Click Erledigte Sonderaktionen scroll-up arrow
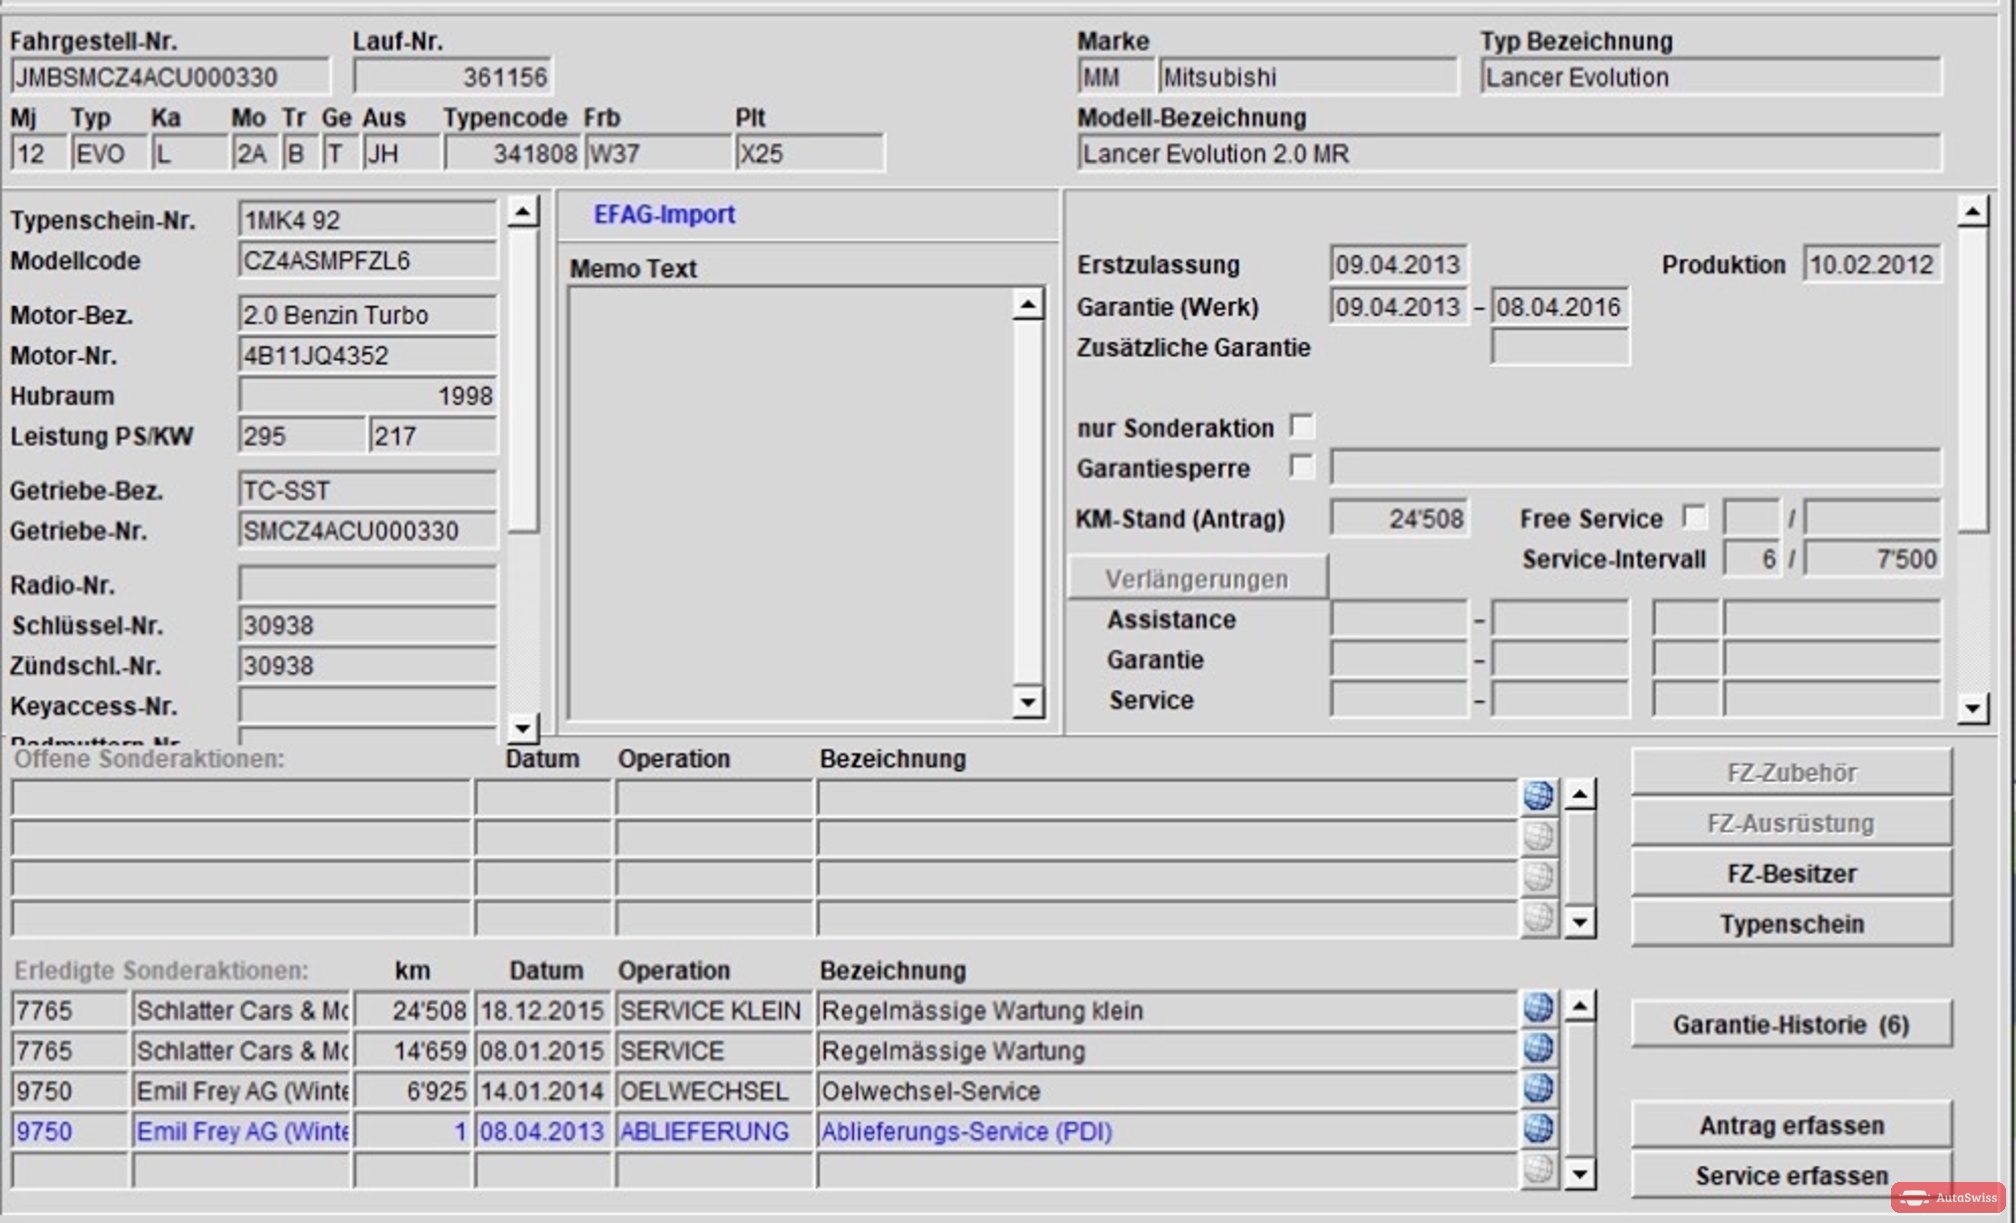 [1579, 1005]
